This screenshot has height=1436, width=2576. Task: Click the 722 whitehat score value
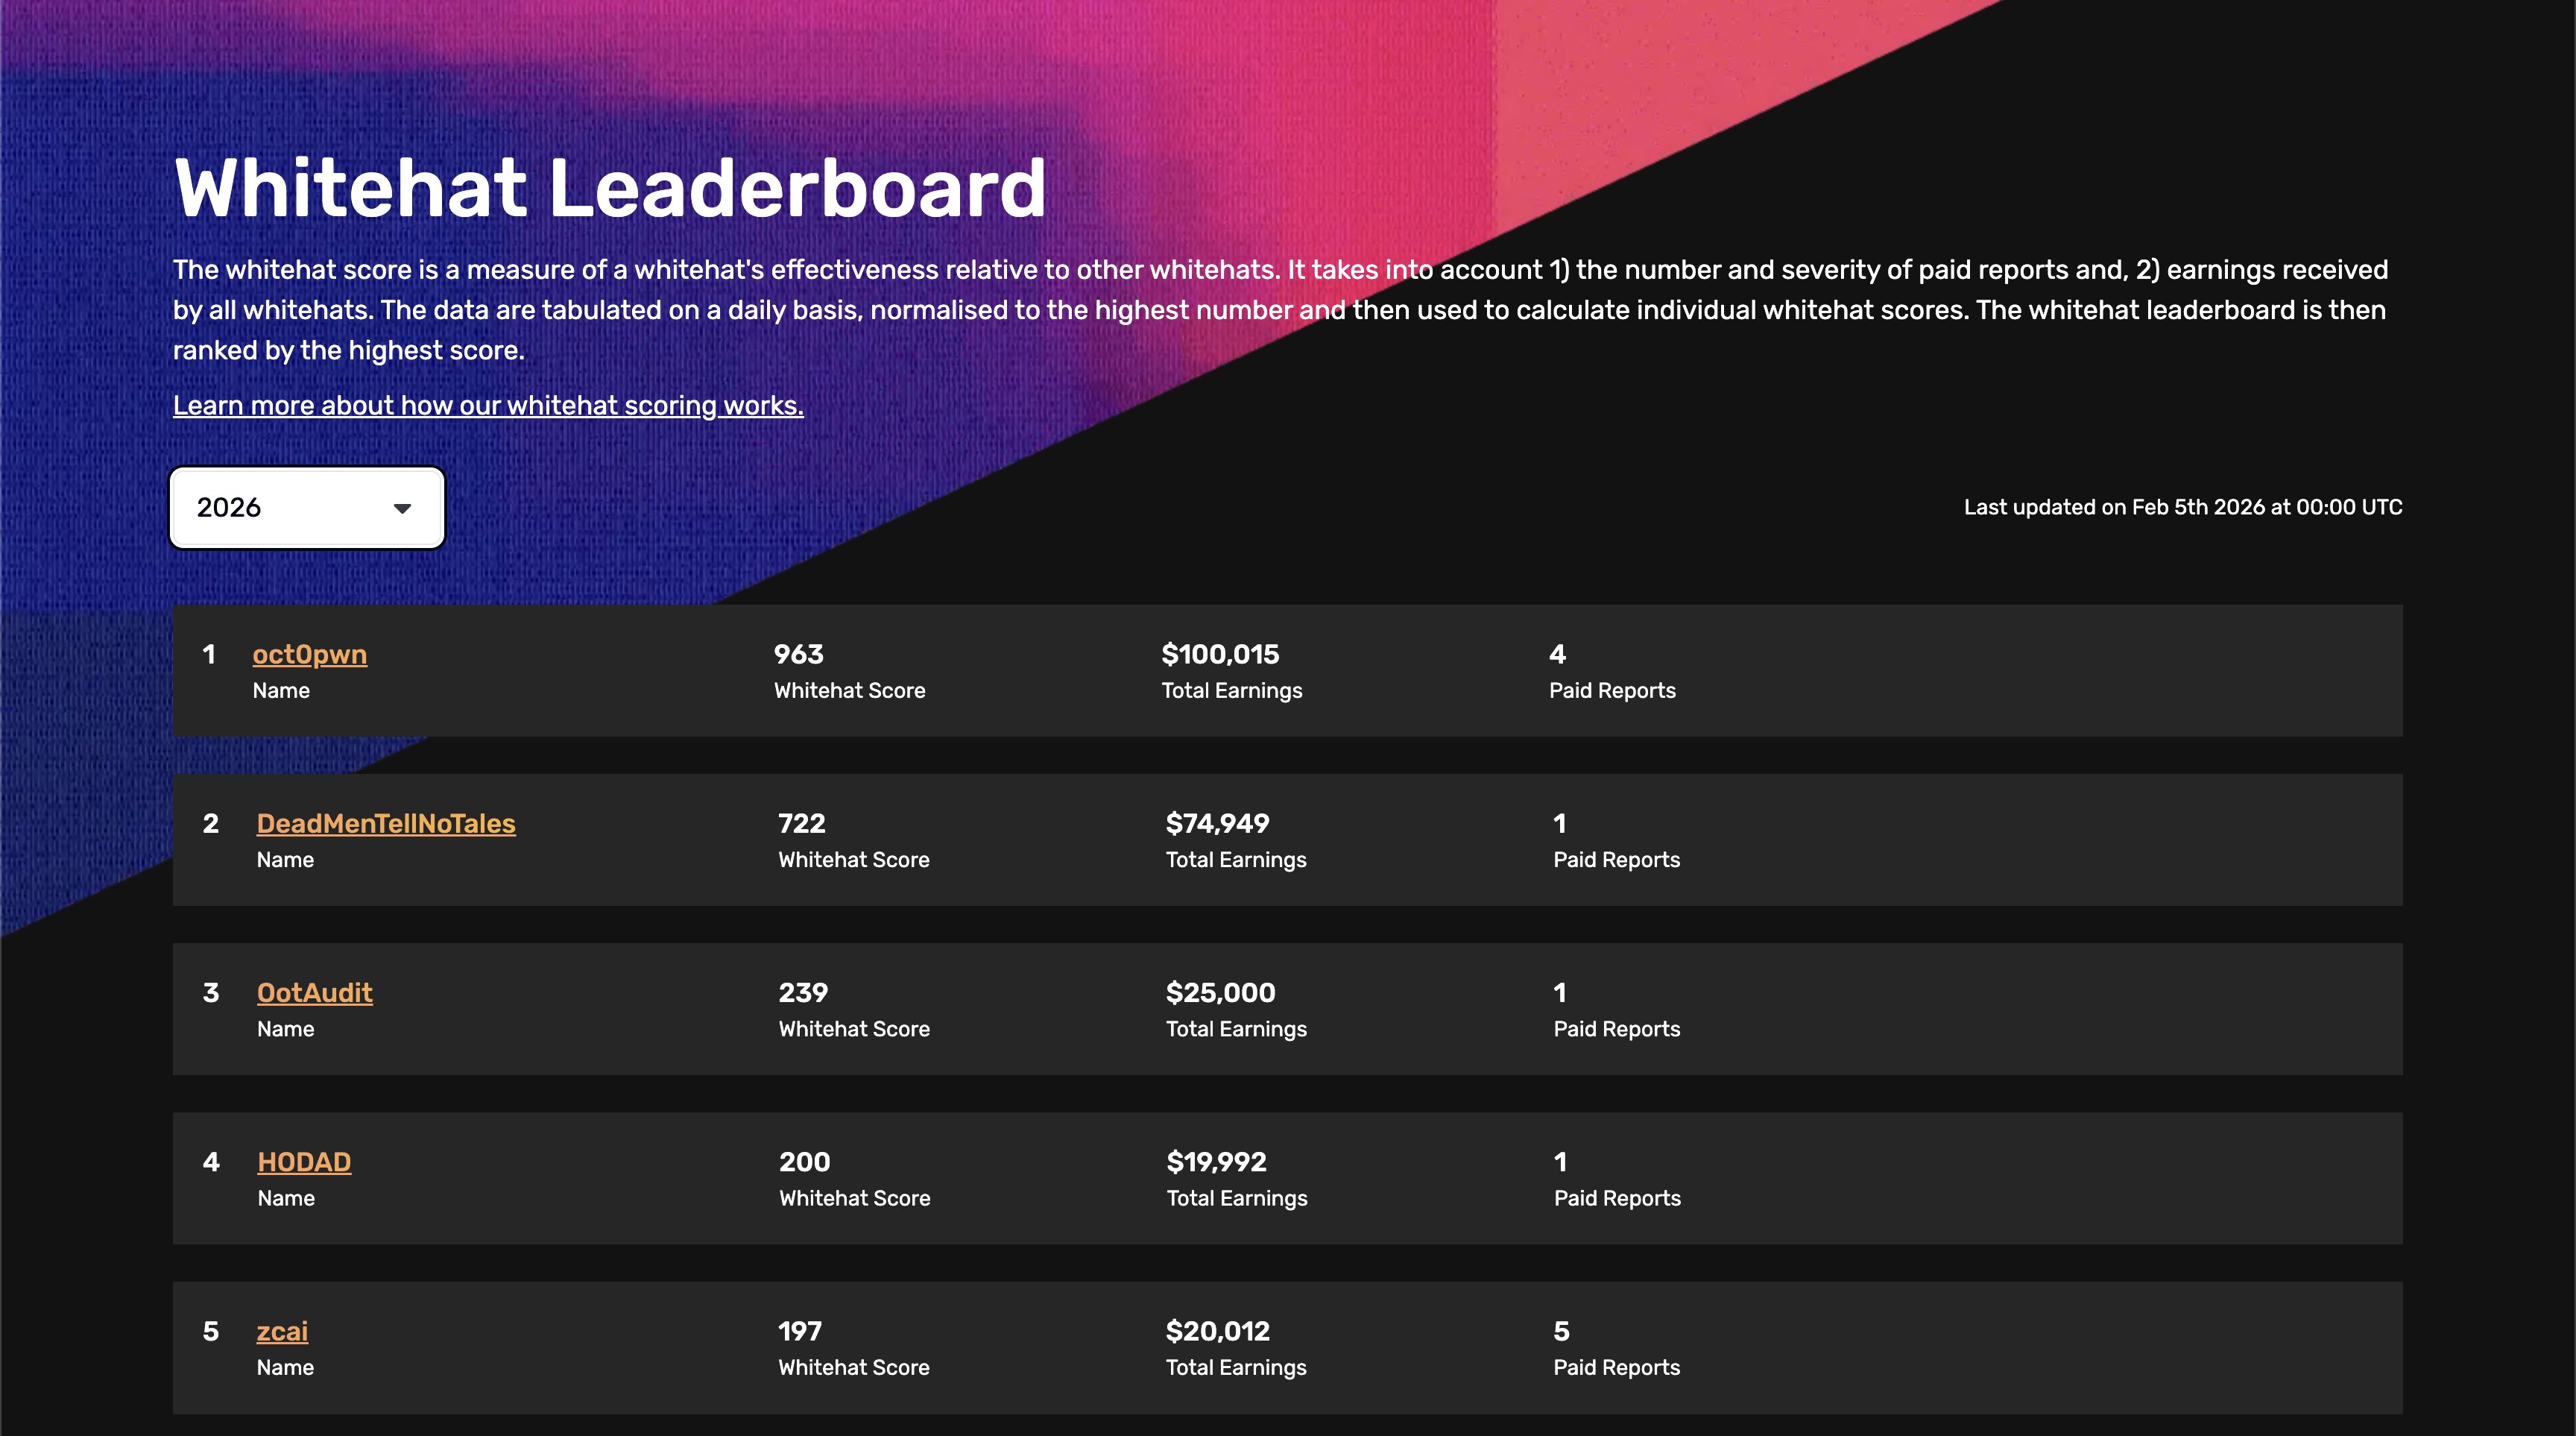[x=801, y=823]
